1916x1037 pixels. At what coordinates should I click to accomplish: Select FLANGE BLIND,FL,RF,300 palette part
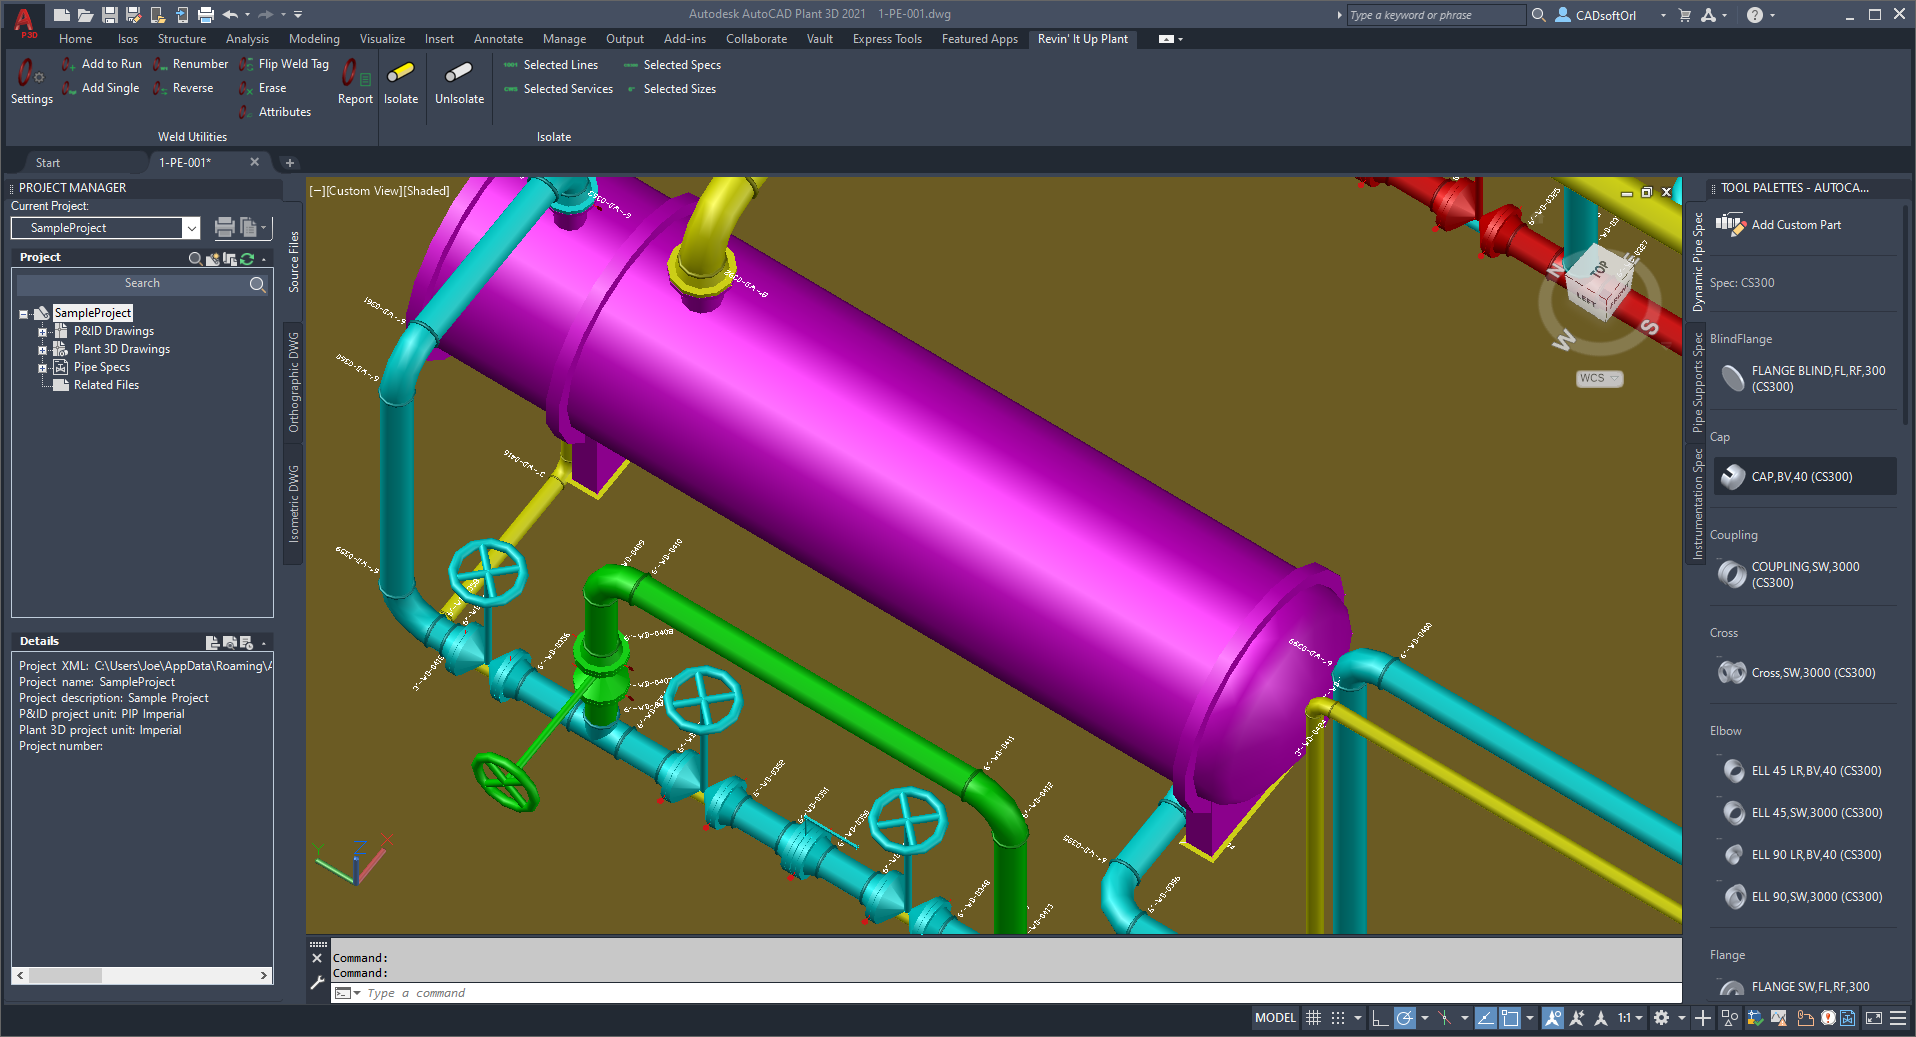point(1805,379)
